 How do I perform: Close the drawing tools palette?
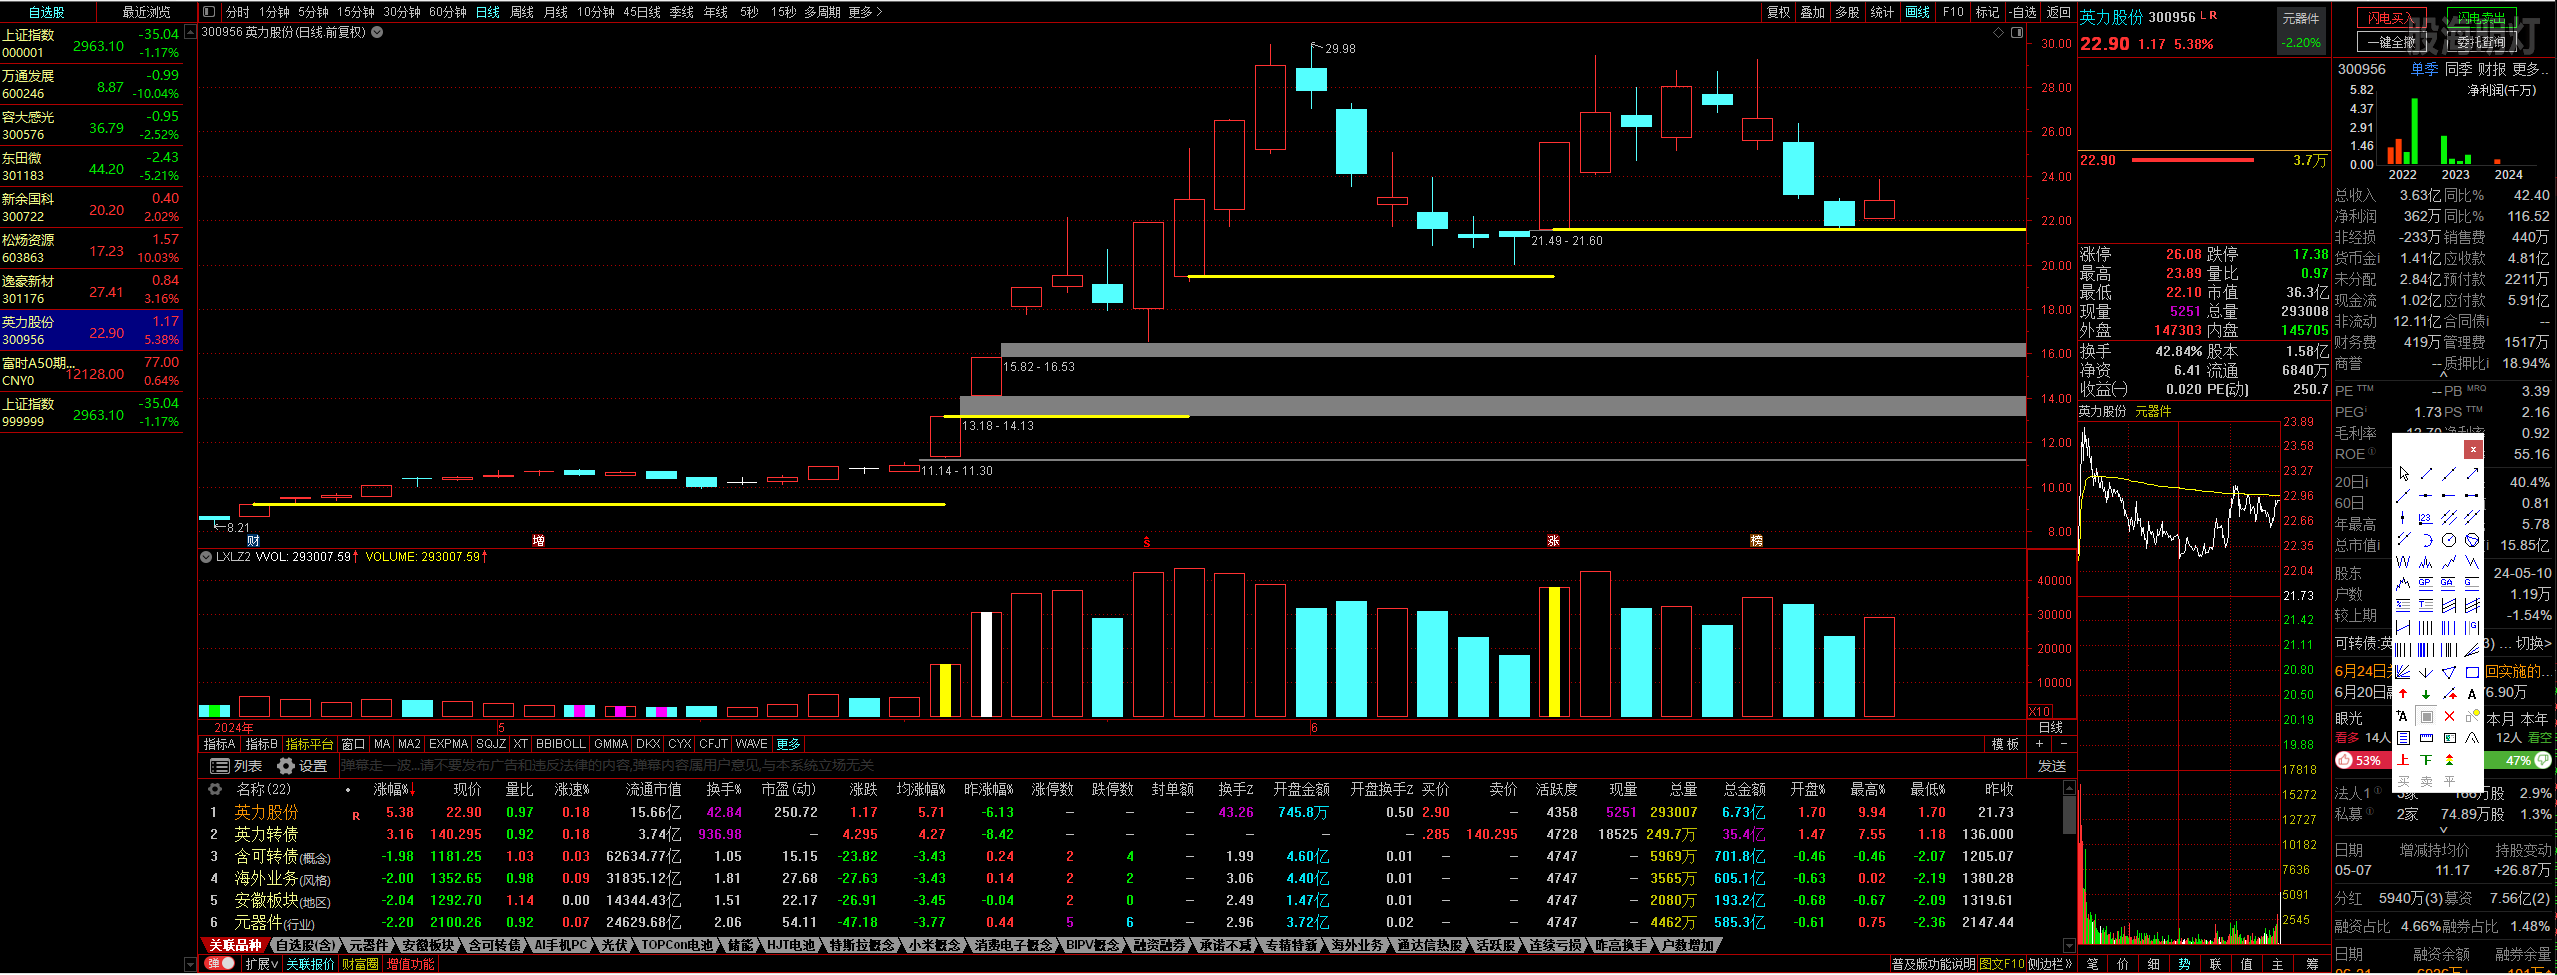pos(2473,450)
